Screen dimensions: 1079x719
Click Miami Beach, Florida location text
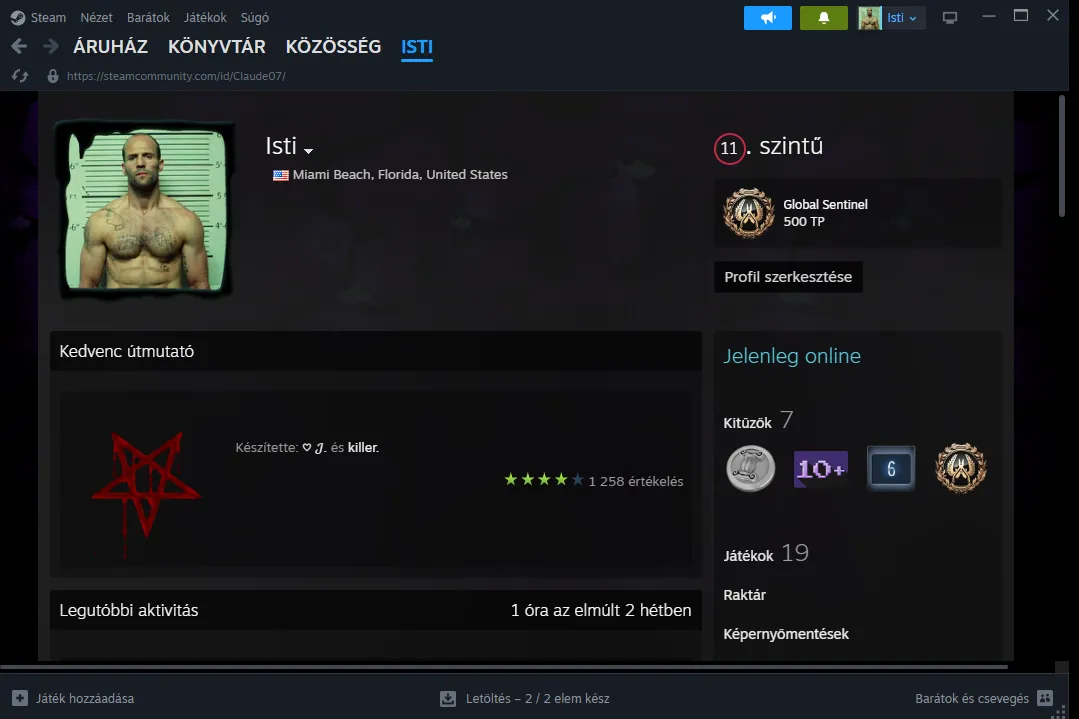coord(400,175)
